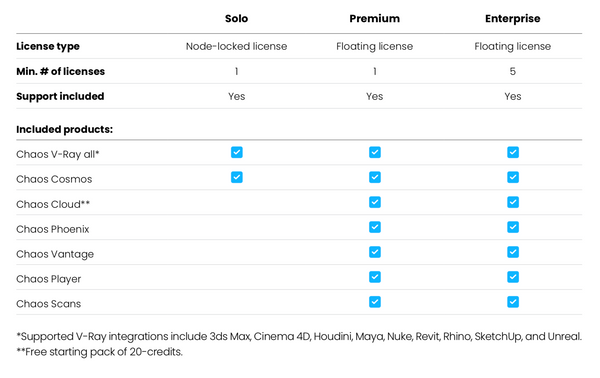Click the Included products heading
The height and width of the screenshot is (378, 600).
(x=64, y=129)
